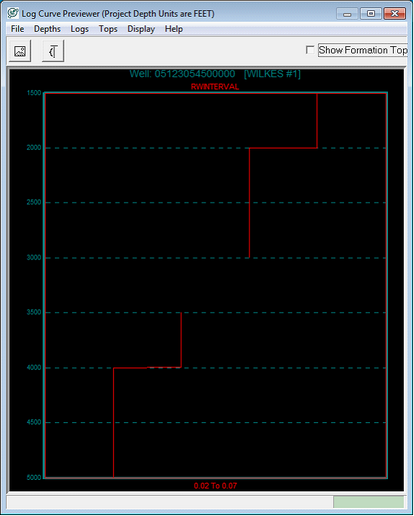The image size is (414, 516).
Task: Click the 3000 depth label
Action: 34,257
